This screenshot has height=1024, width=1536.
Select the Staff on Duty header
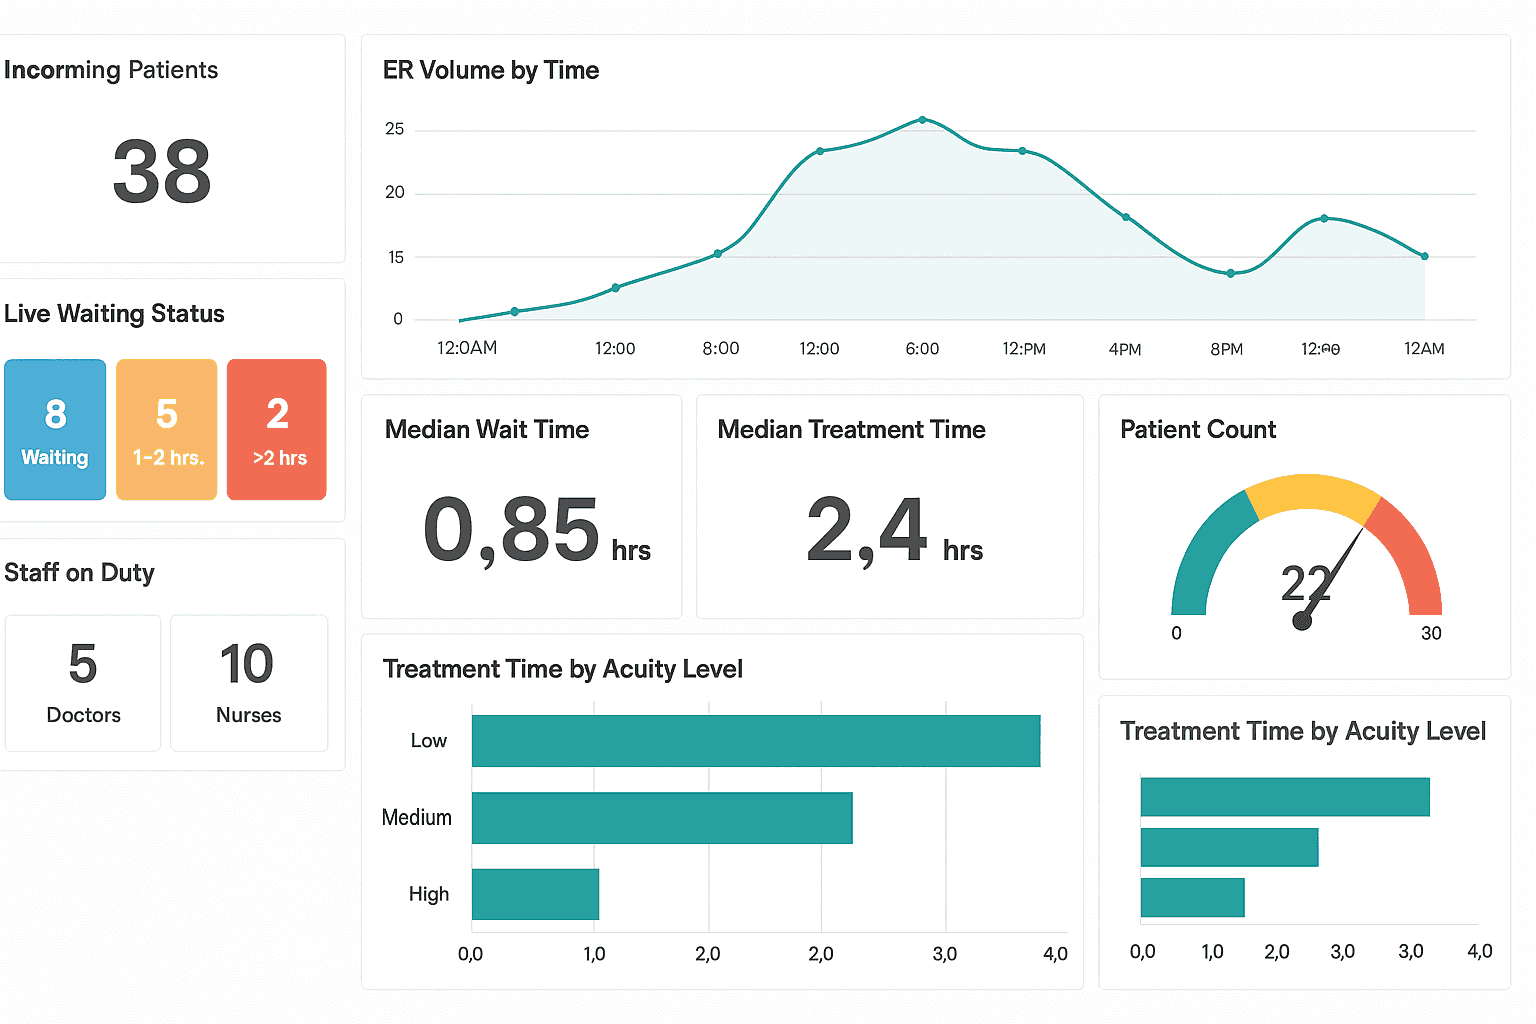(79, 572)
